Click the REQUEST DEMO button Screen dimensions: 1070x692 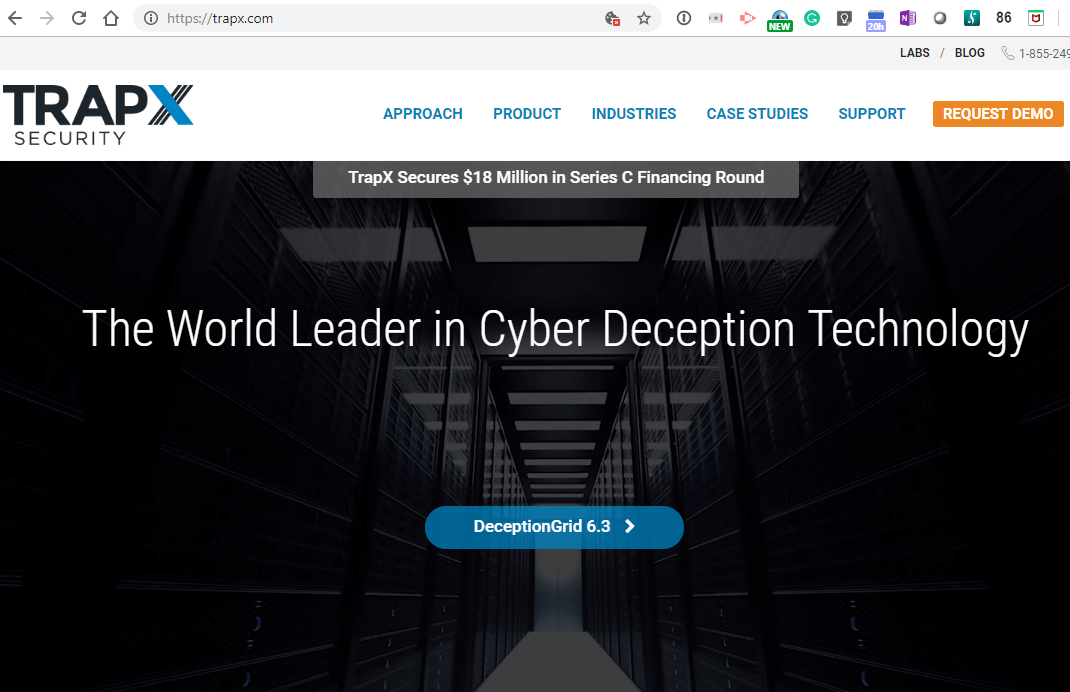[998, 114]
